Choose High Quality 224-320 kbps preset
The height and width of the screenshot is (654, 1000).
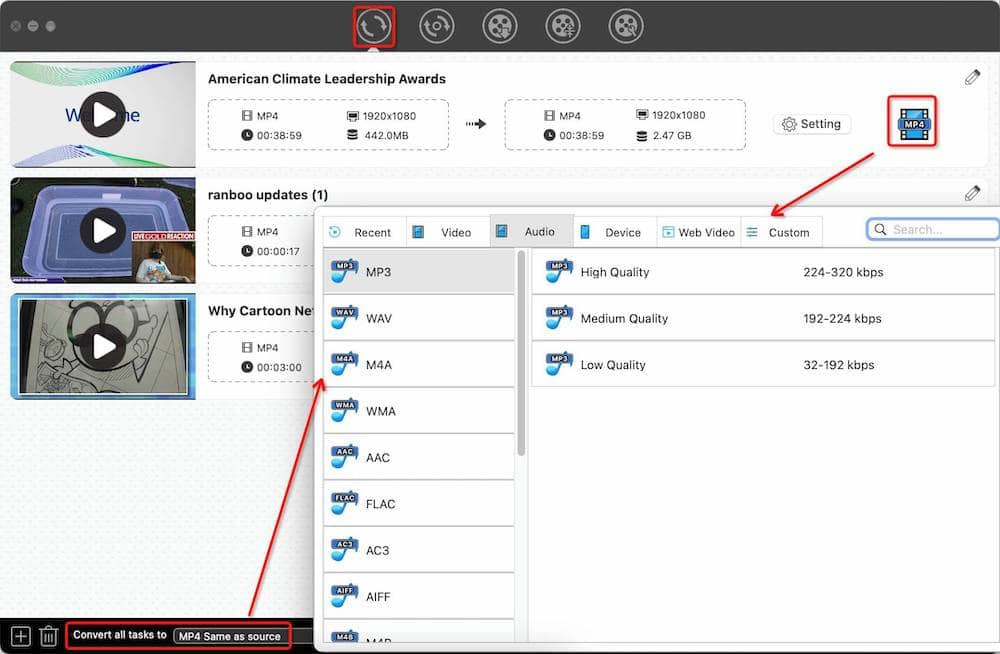tap(763, 272)
